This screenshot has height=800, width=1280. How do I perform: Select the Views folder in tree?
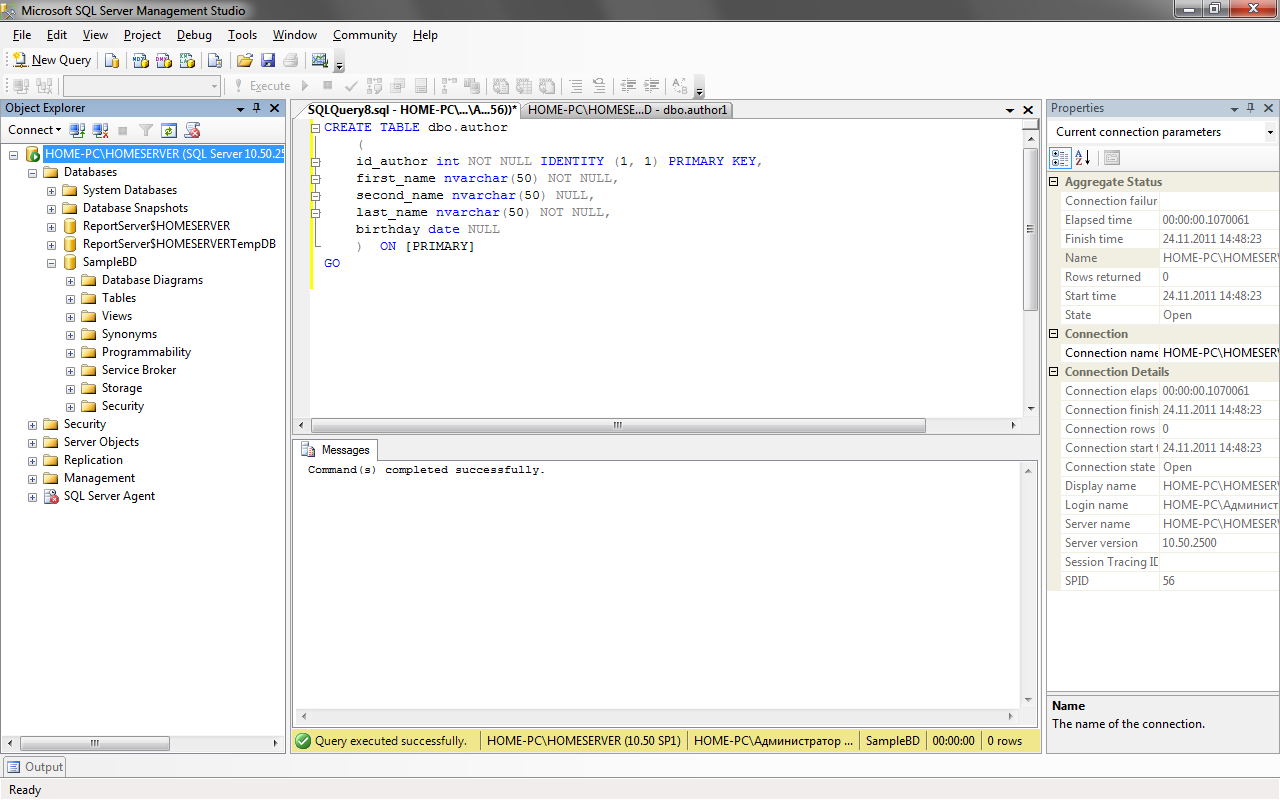click(117, 316)
